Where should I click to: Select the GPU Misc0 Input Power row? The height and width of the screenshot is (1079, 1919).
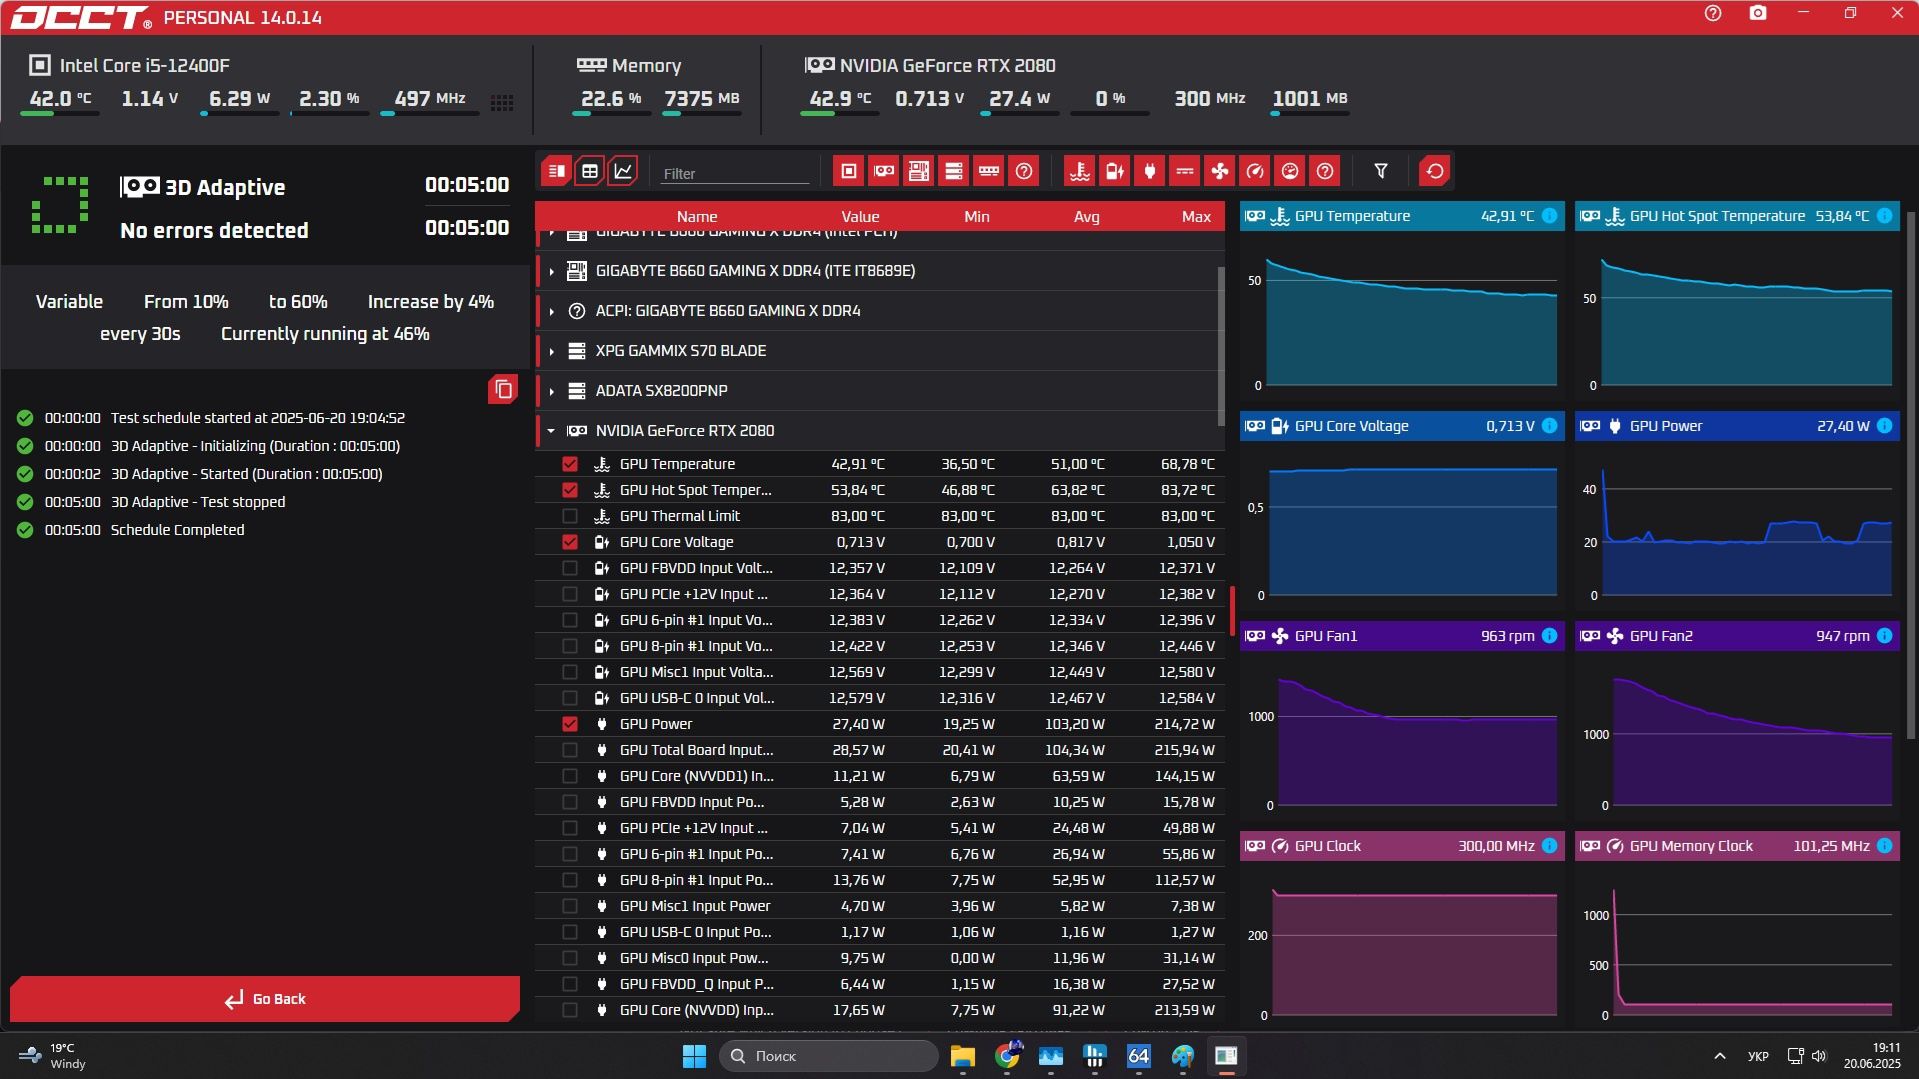(x=880, y=958)
